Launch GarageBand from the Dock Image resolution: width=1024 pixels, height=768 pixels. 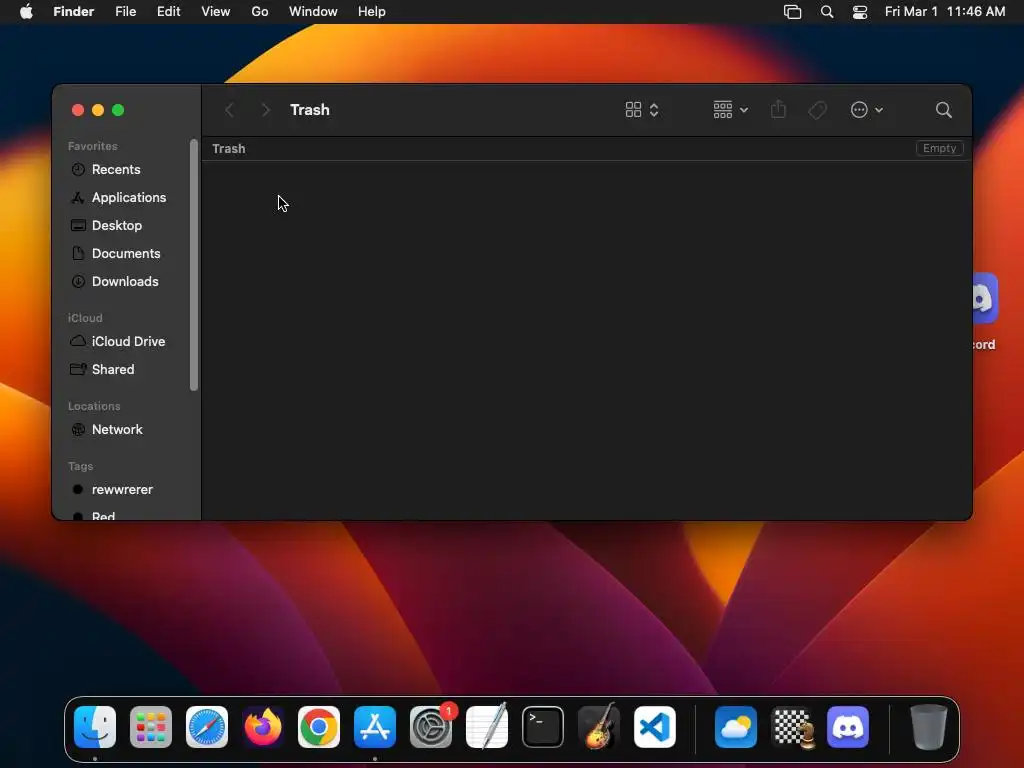[x=599, y=727]
